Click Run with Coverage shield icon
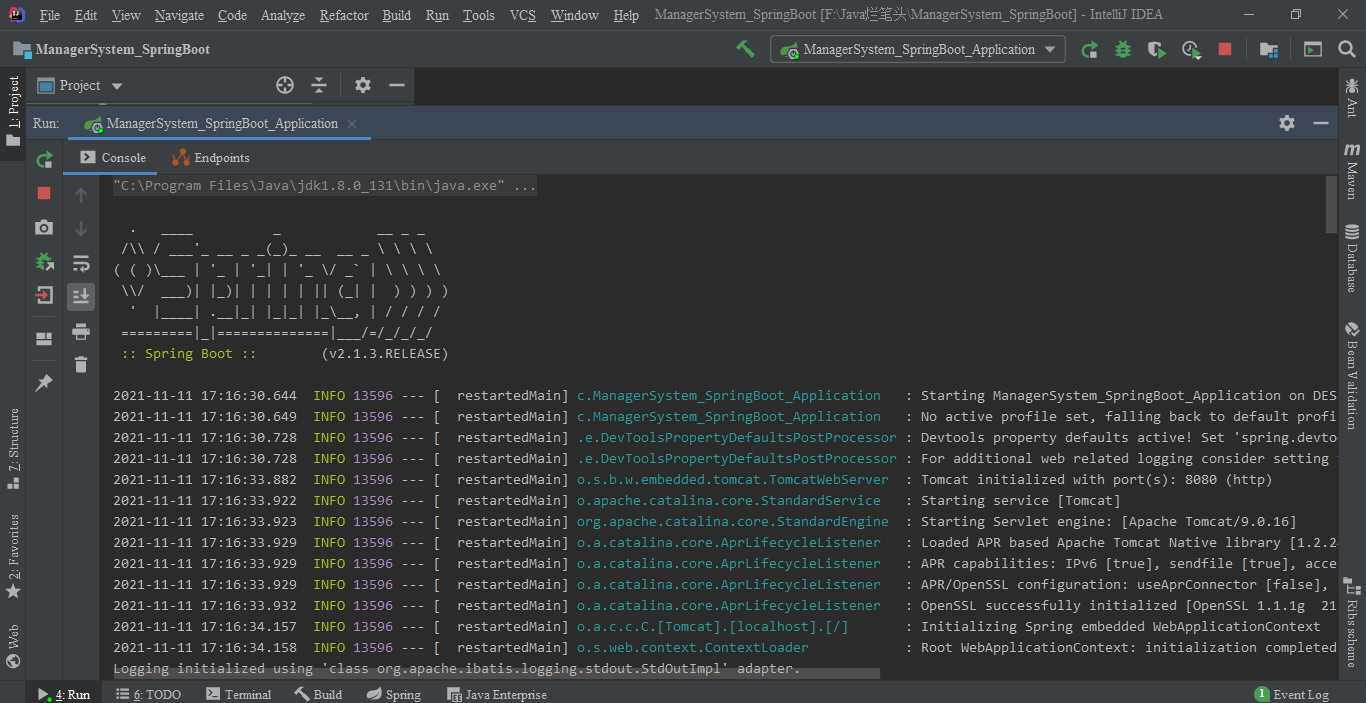 1156,49
